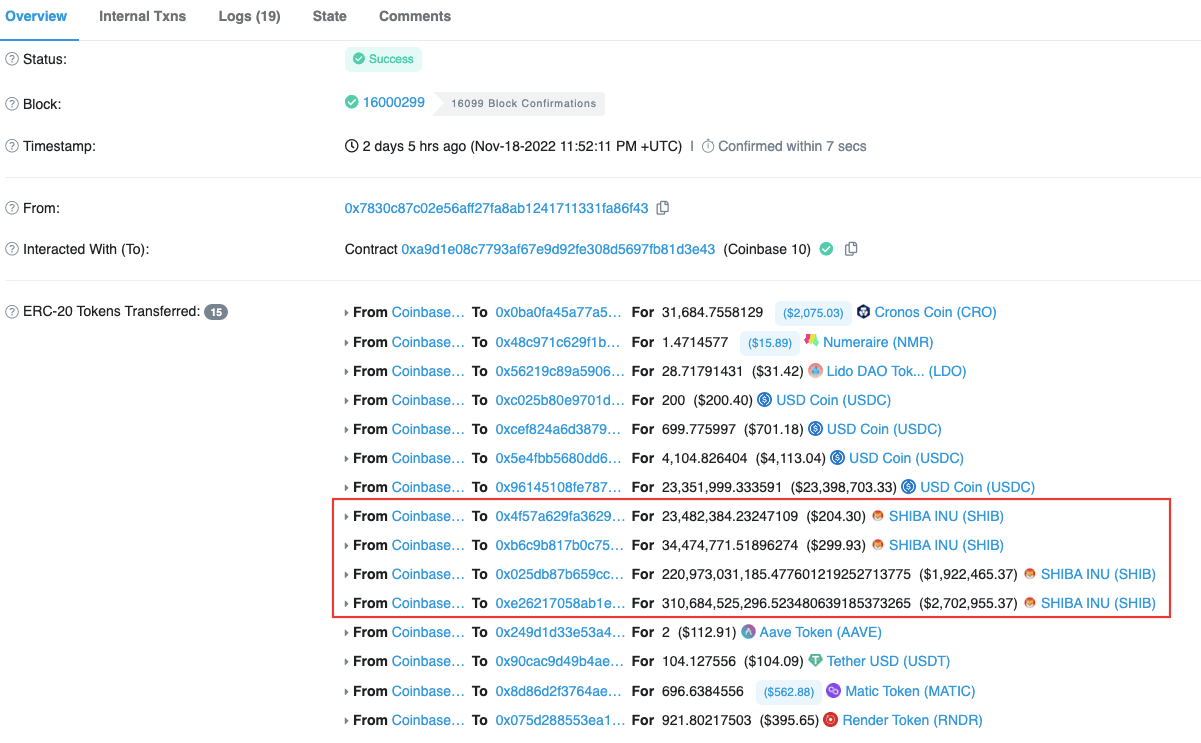
Task: Open sender address 0x7830c87c02e56aff27fa8ab1241711331fa86f43
Action: pyautogui.click(x=497, y=208)
